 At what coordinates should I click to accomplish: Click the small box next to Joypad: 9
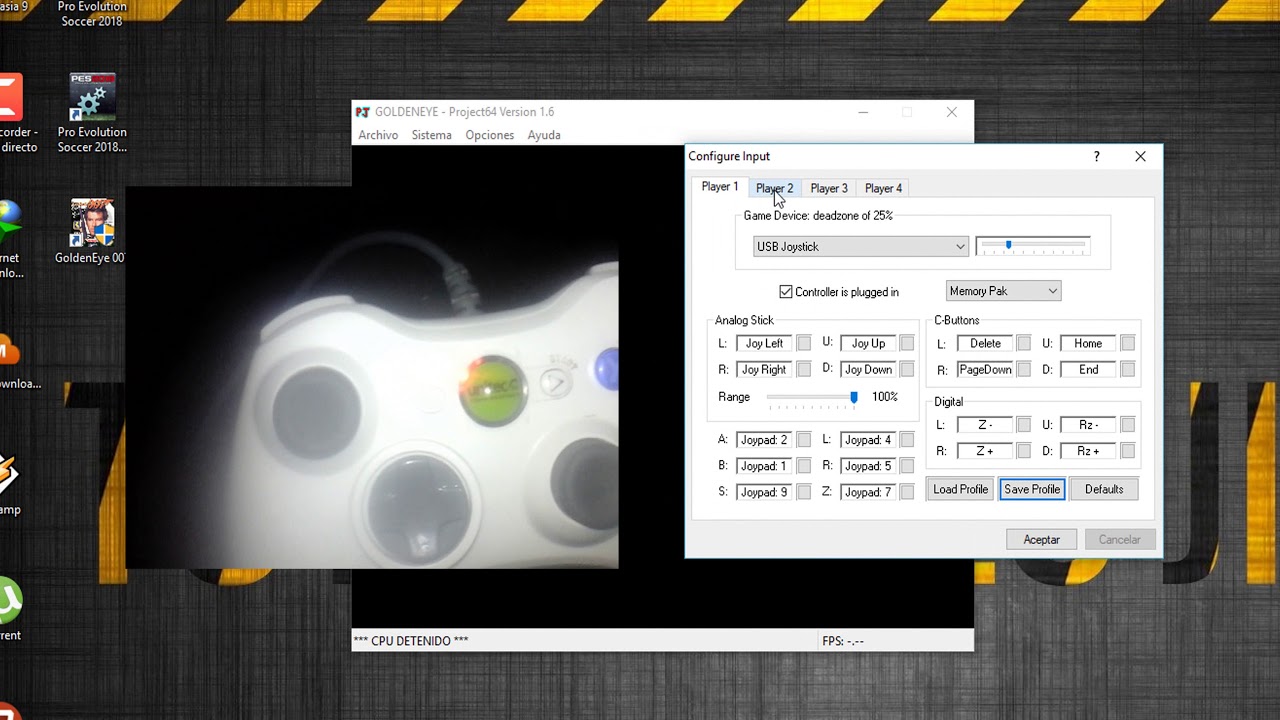tap(804, 492)
